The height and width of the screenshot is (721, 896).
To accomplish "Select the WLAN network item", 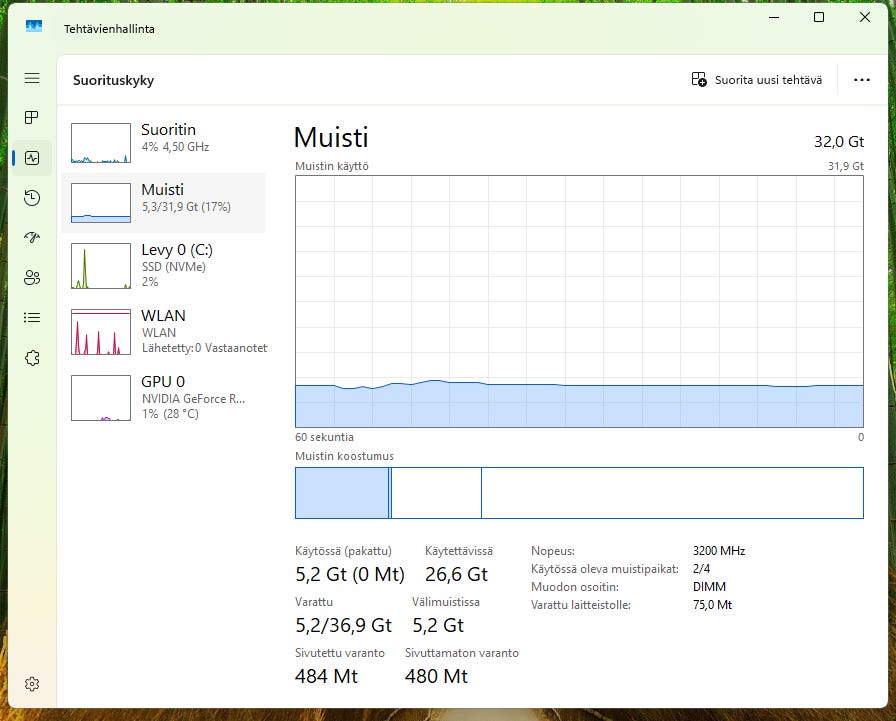I will pyautogui.click(x=164, y=331).
